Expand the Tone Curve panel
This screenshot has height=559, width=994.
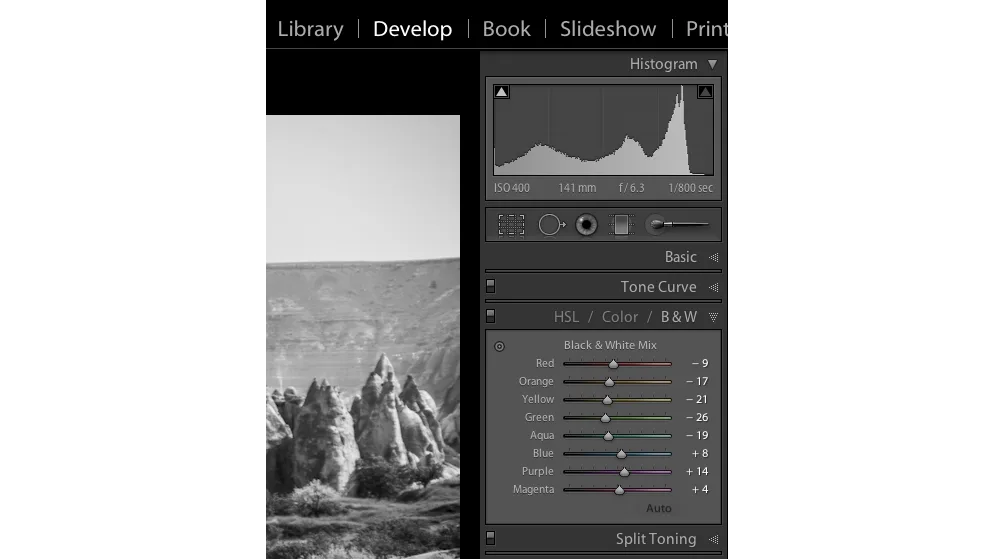[714, 287]
